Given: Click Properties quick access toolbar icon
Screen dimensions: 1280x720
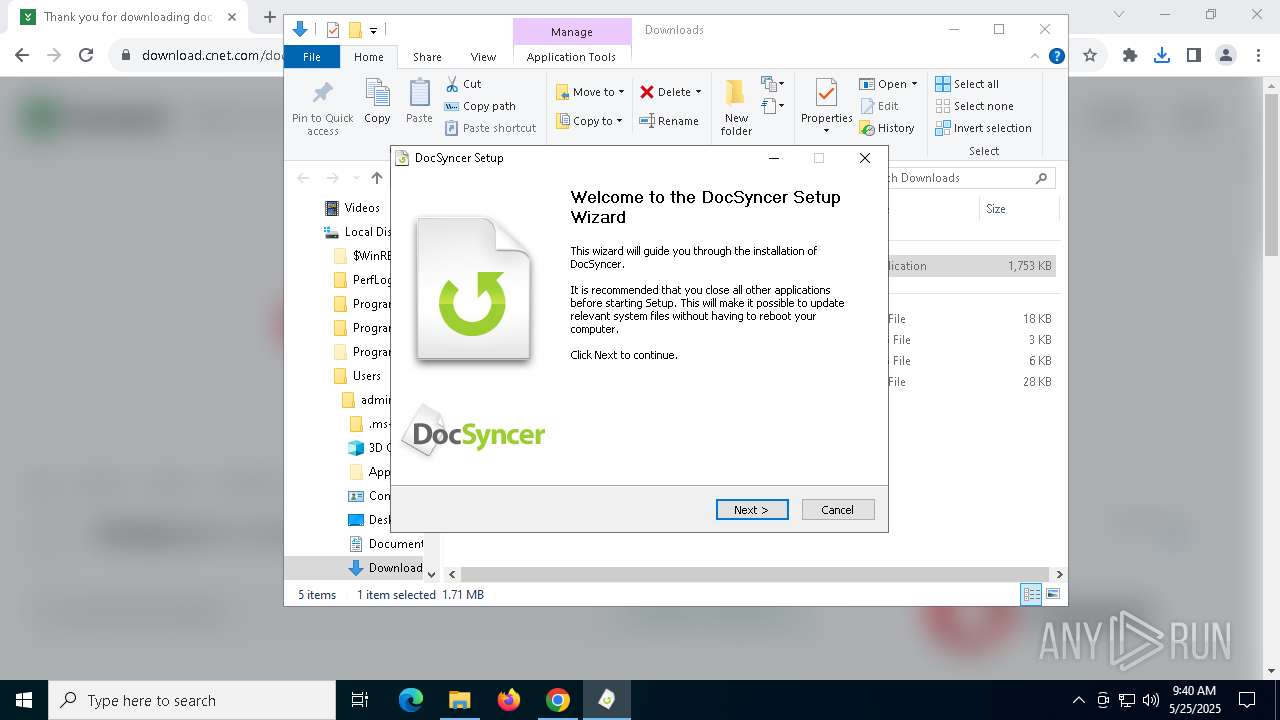Looking at the screenshot, I should [x=334, y=30].
